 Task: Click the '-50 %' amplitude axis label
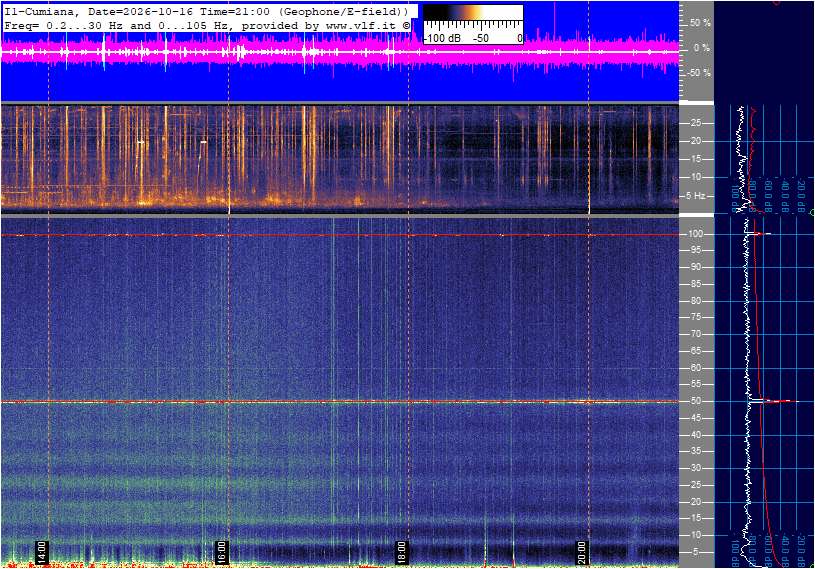click(x=699, y=73)
